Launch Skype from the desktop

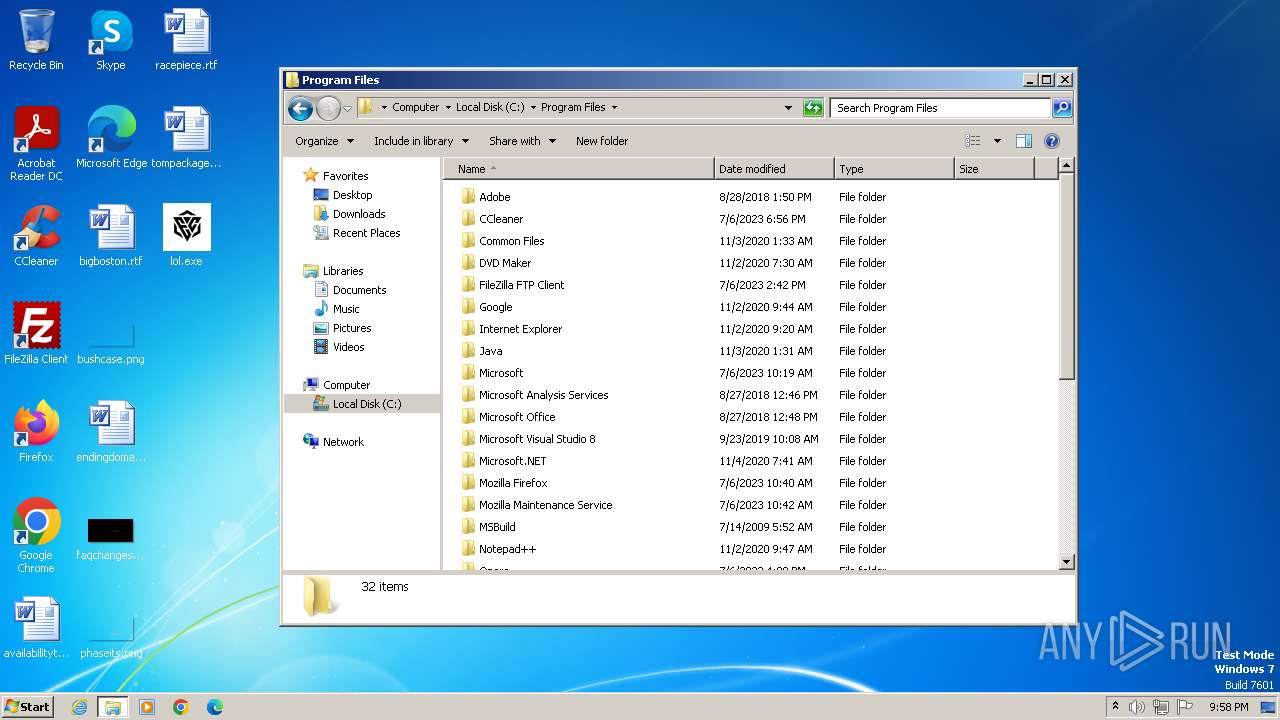pos(110,40)
